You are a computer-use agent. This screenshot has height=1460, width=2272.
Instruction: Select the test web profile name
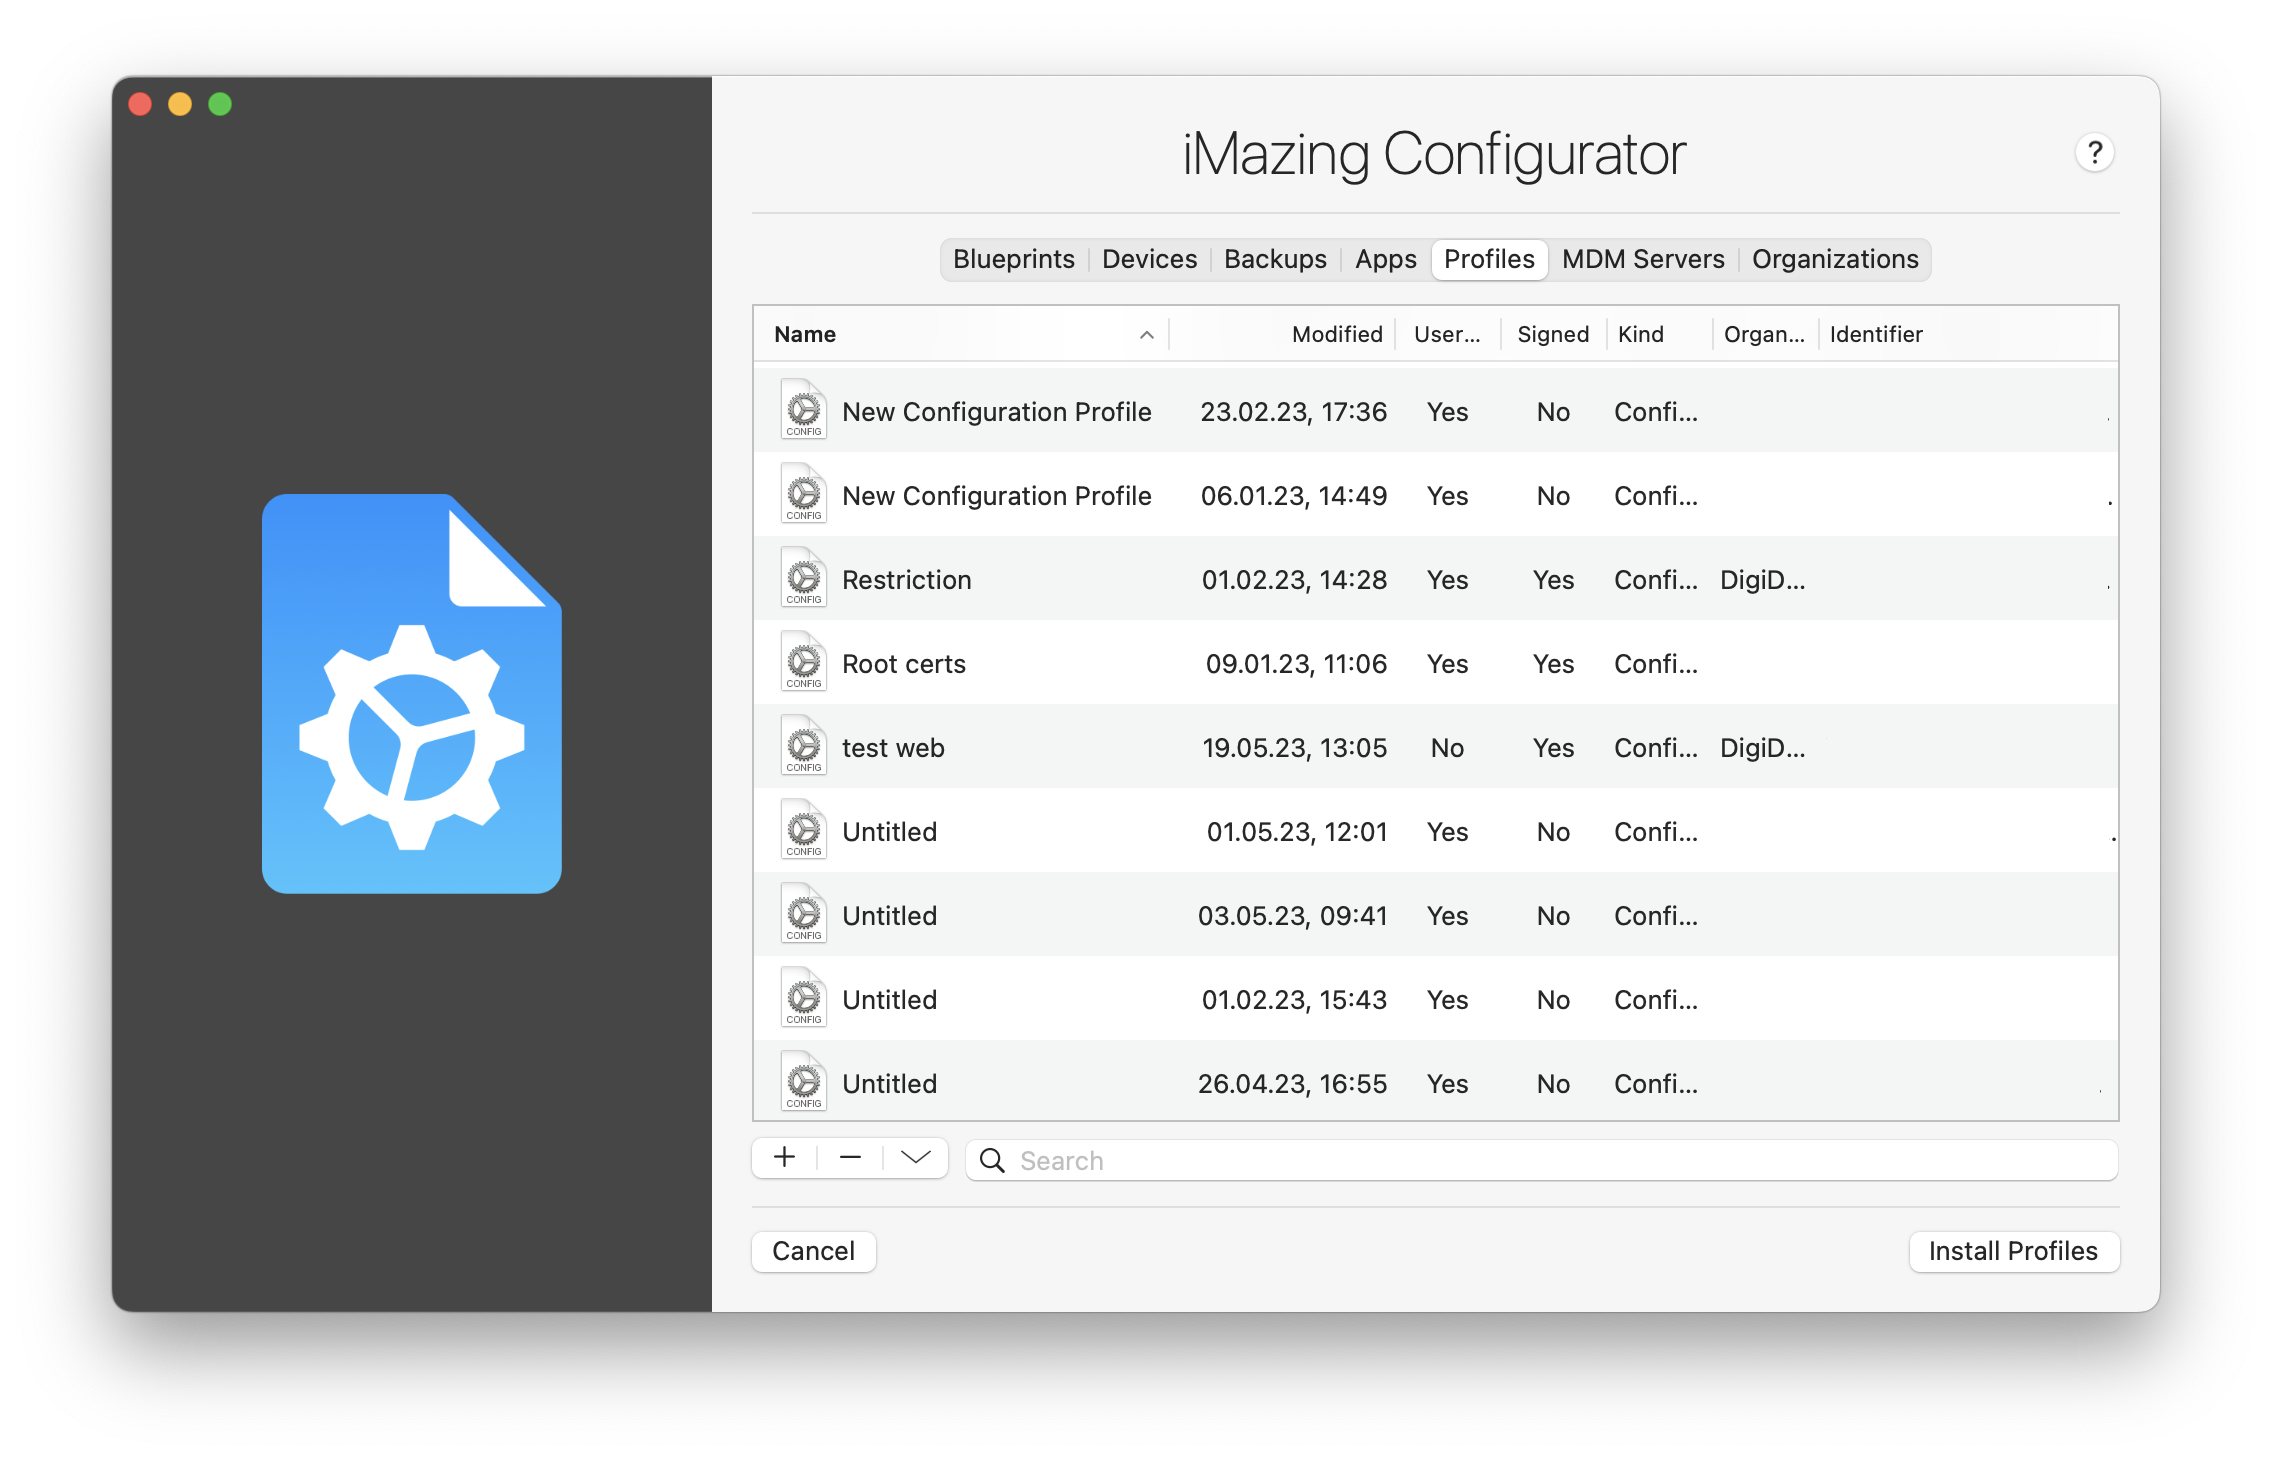click(x=892, y=748)
